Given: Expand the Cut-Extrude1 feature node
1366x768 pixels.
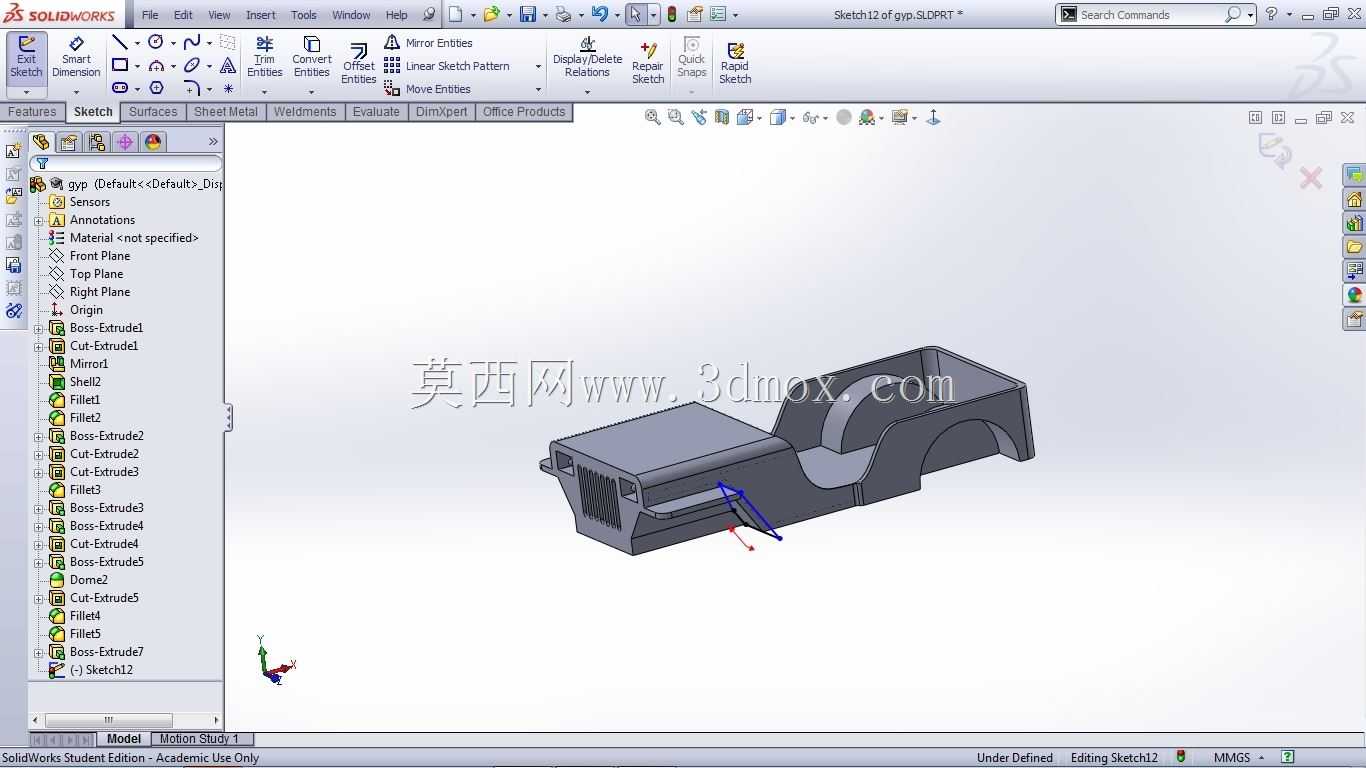Looking at the screenshot, I should (x=39, y=347).
